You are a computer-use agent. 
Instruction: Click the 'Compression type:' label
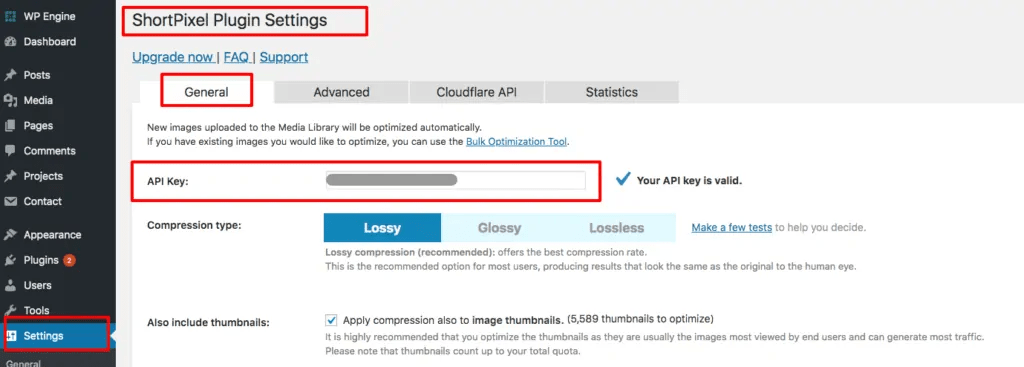coord(194,225)
